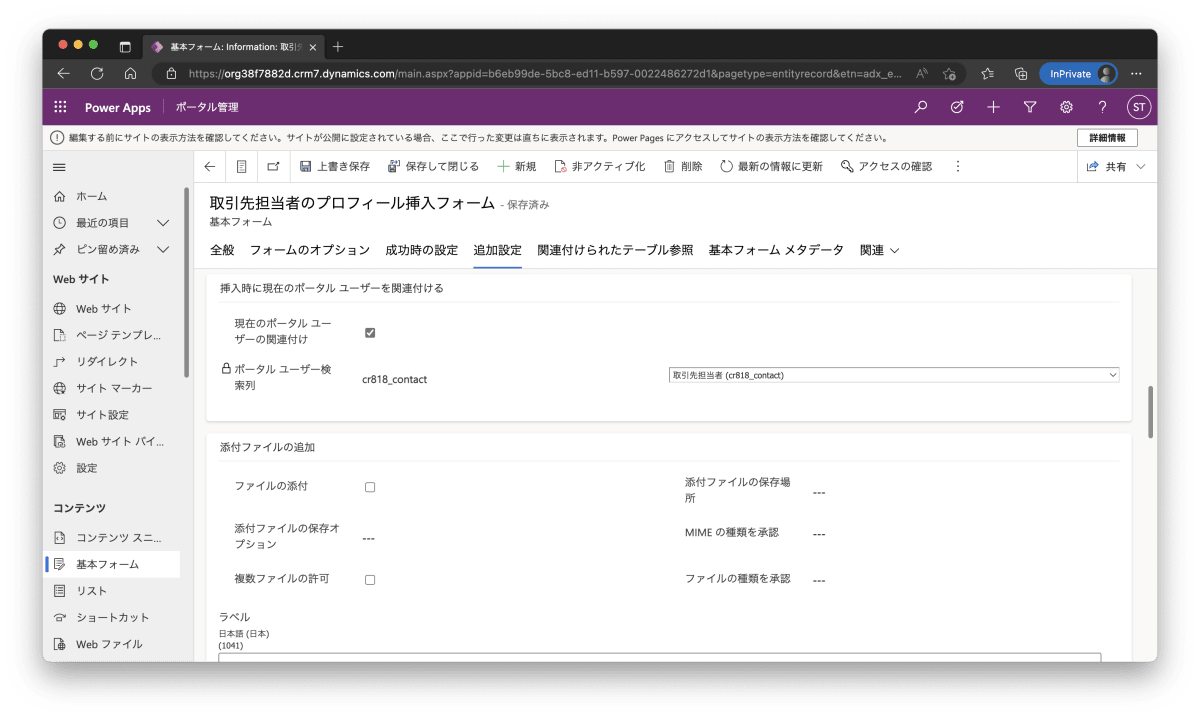The height and width of the screenshot is (718, 1200).
Task: Uncheck 現在のポータル ユーザーの関連付け checkbox
Action: [x=370, y=332]
